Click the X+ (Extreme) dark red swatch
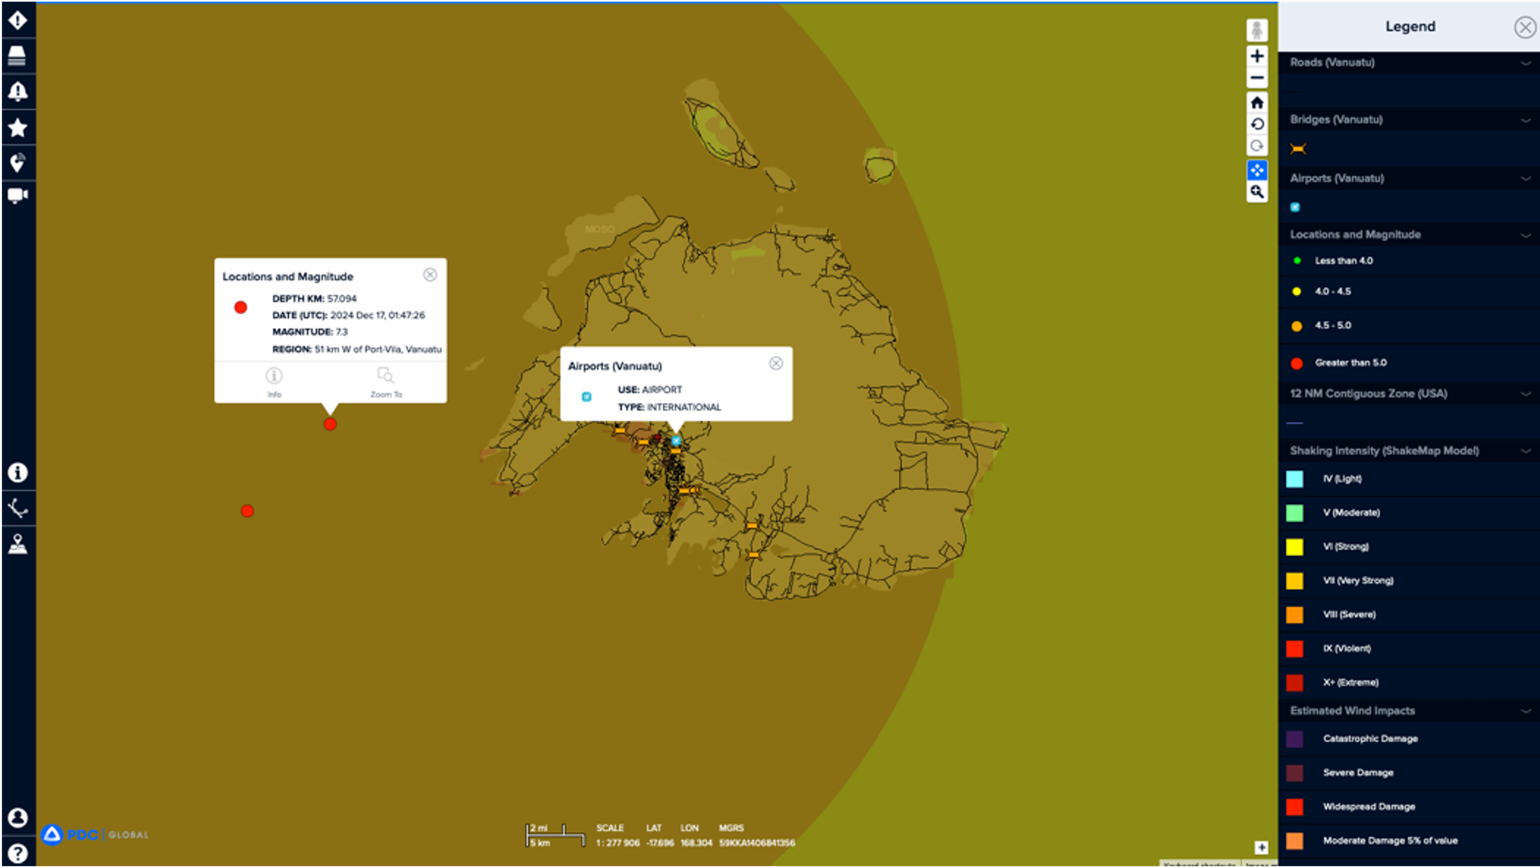 click(x=1295, y=683)
